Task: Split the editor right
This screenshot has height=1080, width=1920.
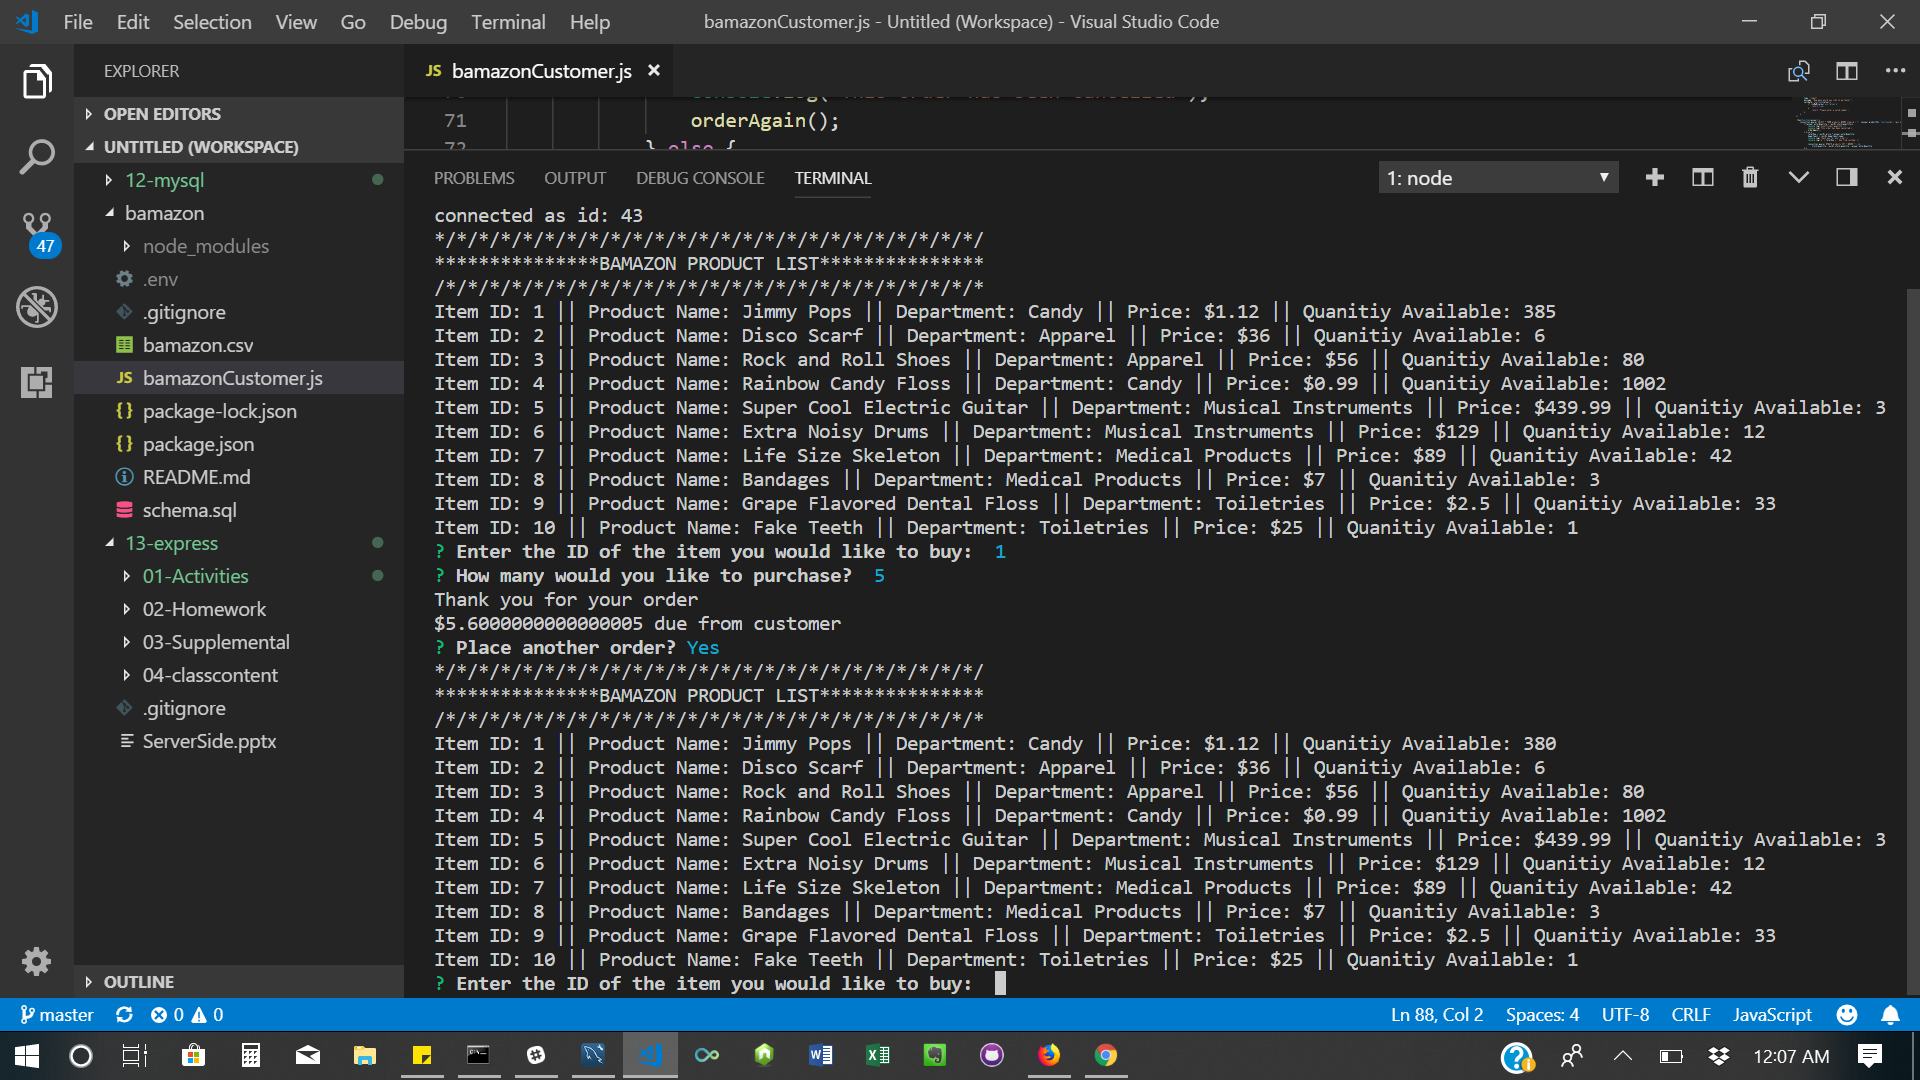Action: click(1846, 71)
